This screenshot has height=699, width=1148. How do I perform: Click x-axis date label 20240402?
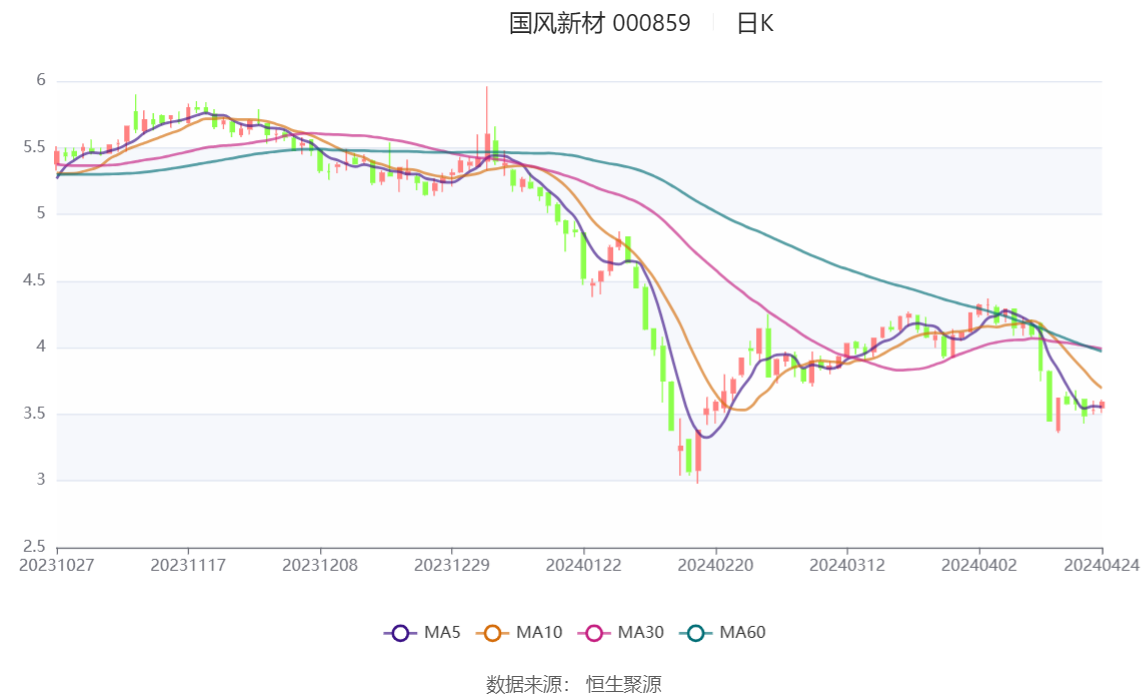[979, 565]
